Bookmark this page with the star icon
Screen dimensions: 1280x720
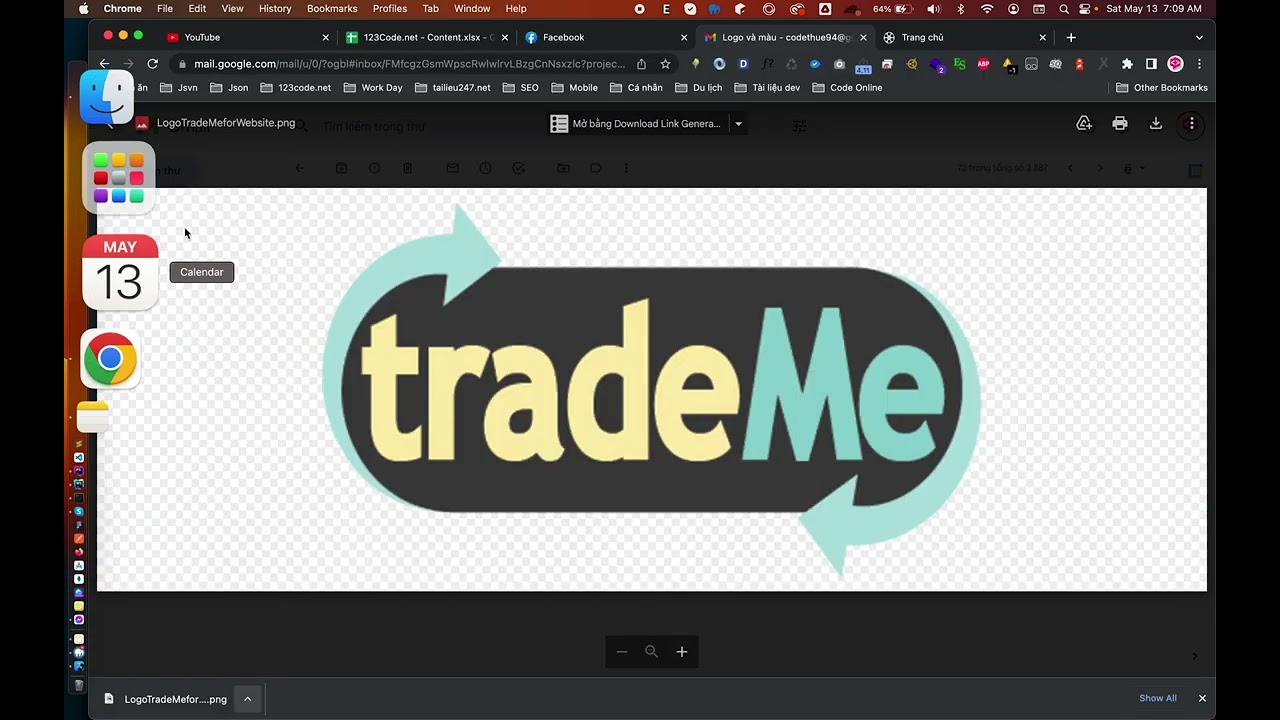coord(665,63)
